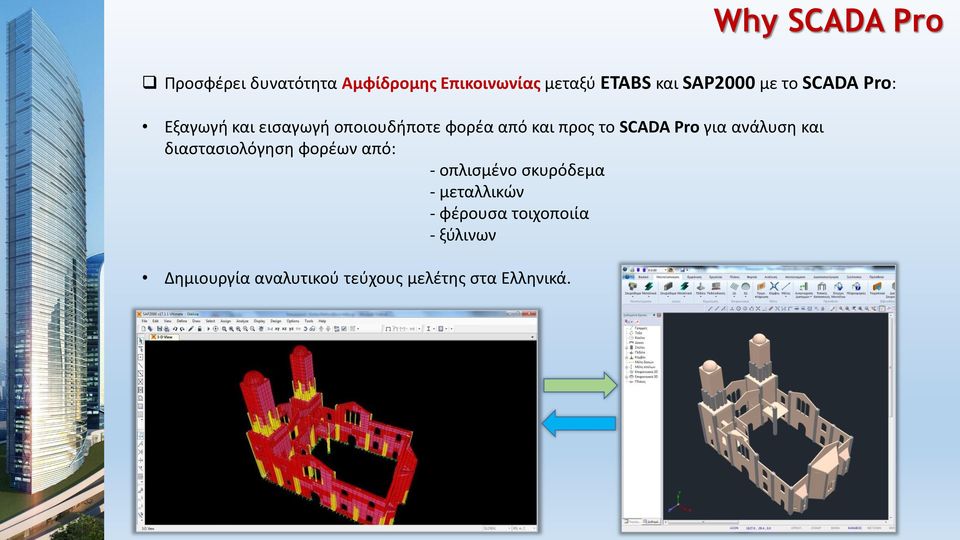Open Analyze menu in SAP2000 window

[242, 321]
